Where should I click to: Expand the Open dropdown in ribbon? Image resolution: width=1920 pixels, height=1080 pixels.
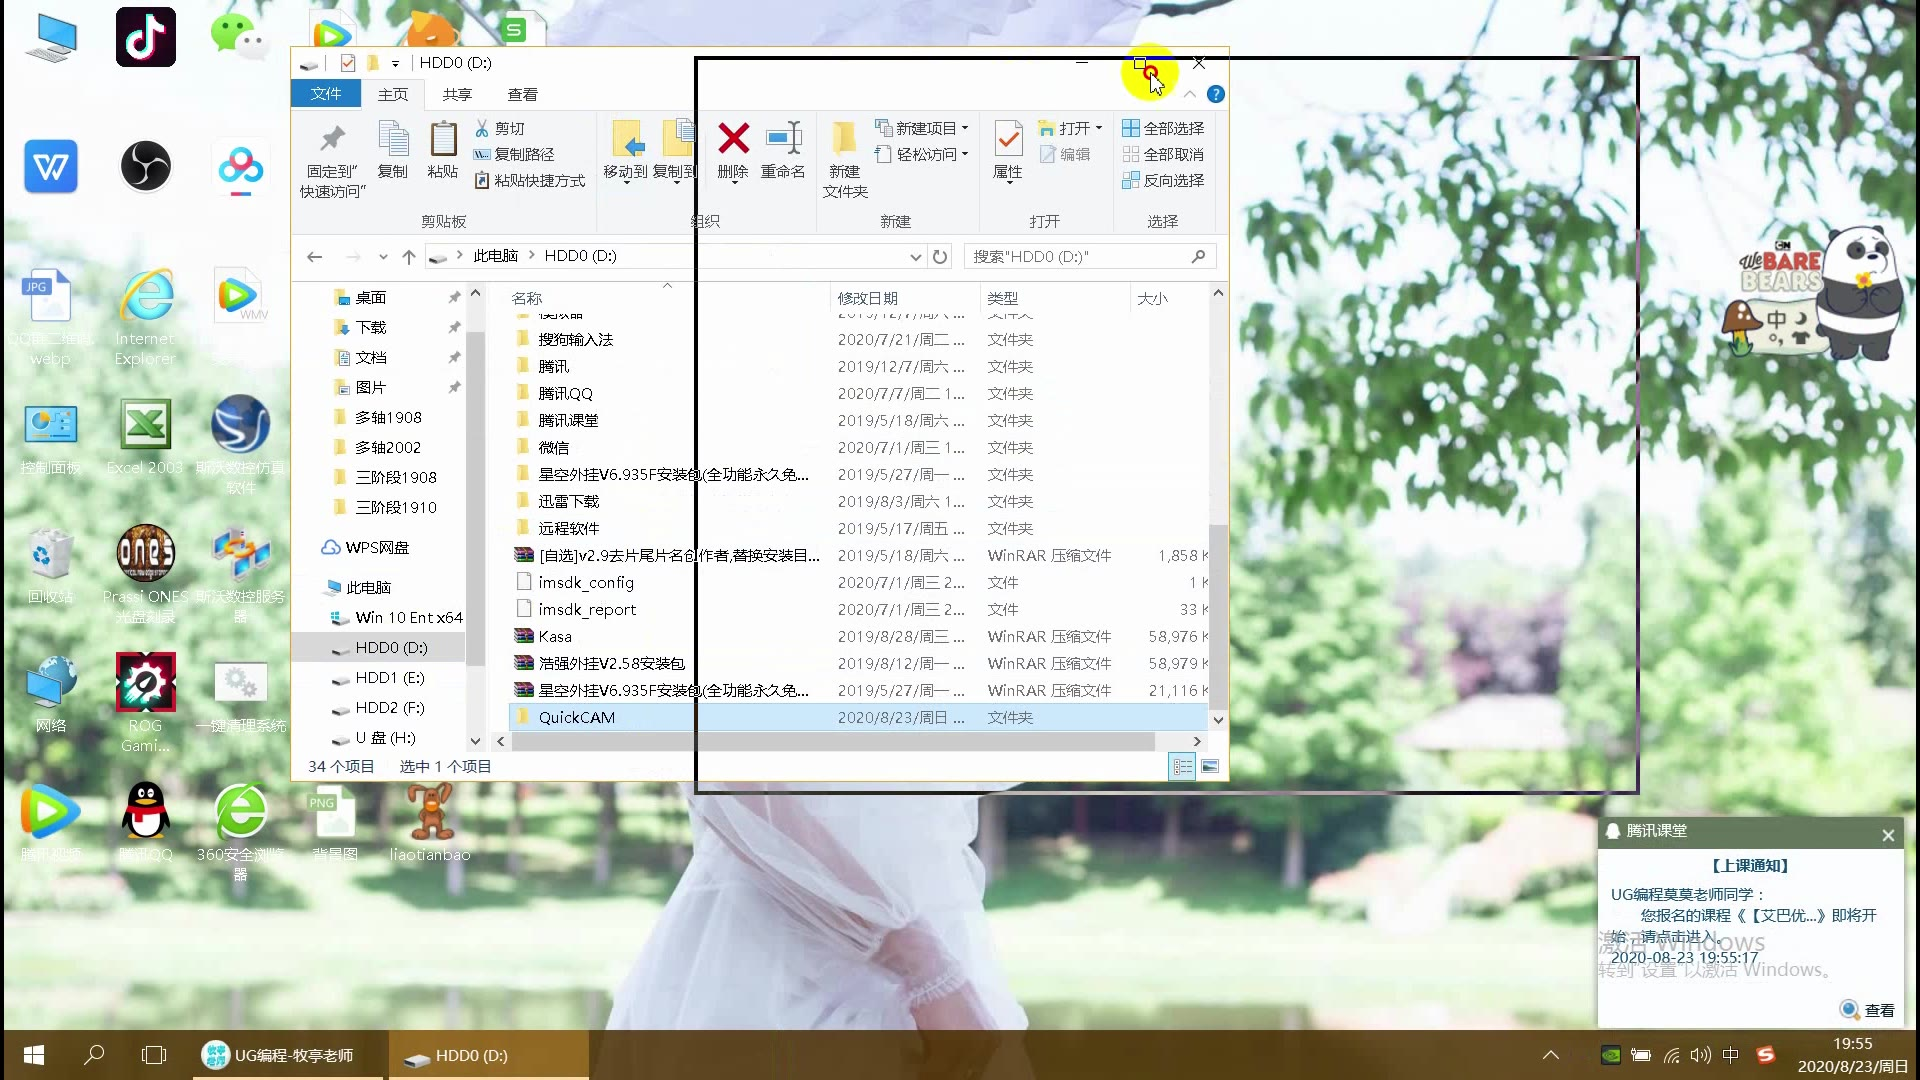(1099, 128)
